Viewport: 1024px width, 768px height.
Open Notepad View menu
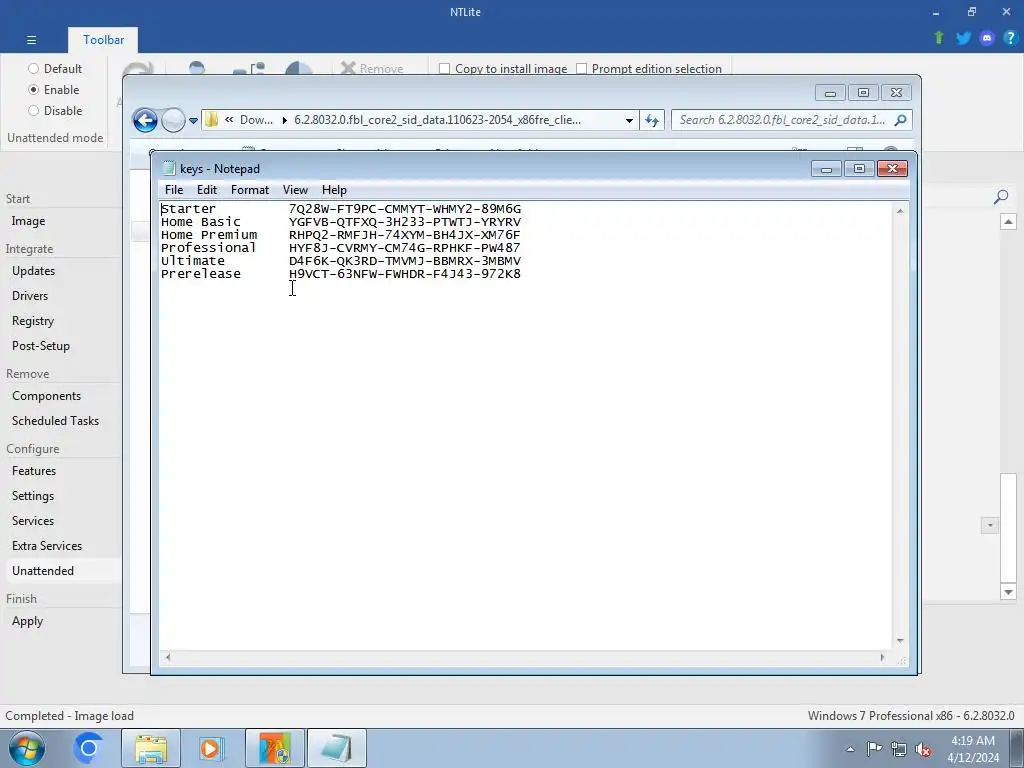[x=295, y=190]
